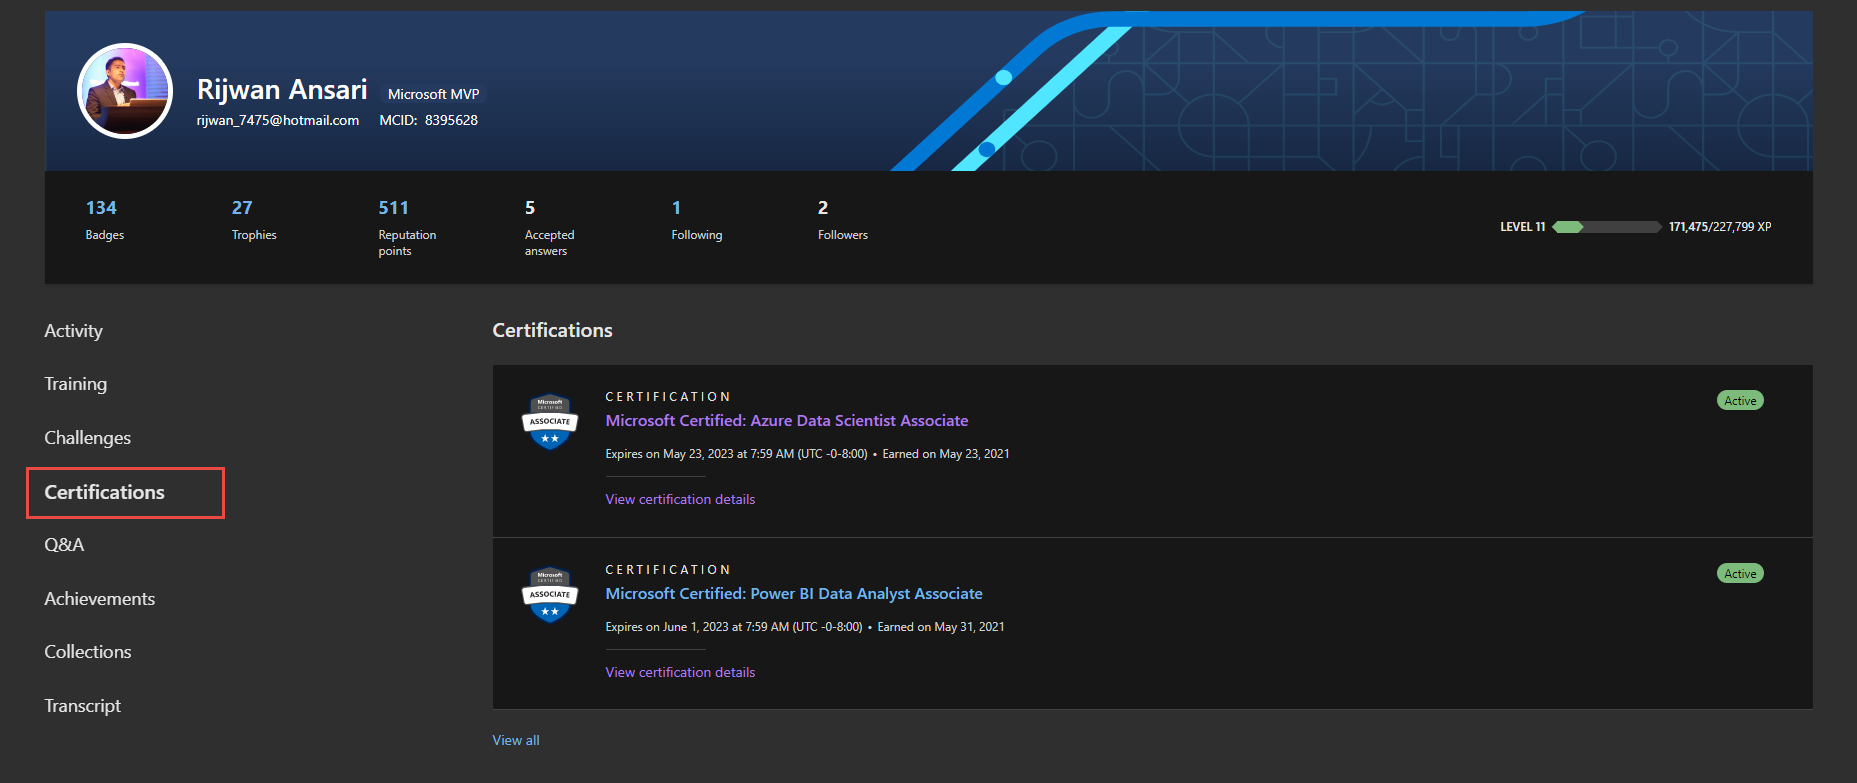Open the Activity section in the sidebar
Viewport: 1857px width, 783px height.
[x=73, y=331]
